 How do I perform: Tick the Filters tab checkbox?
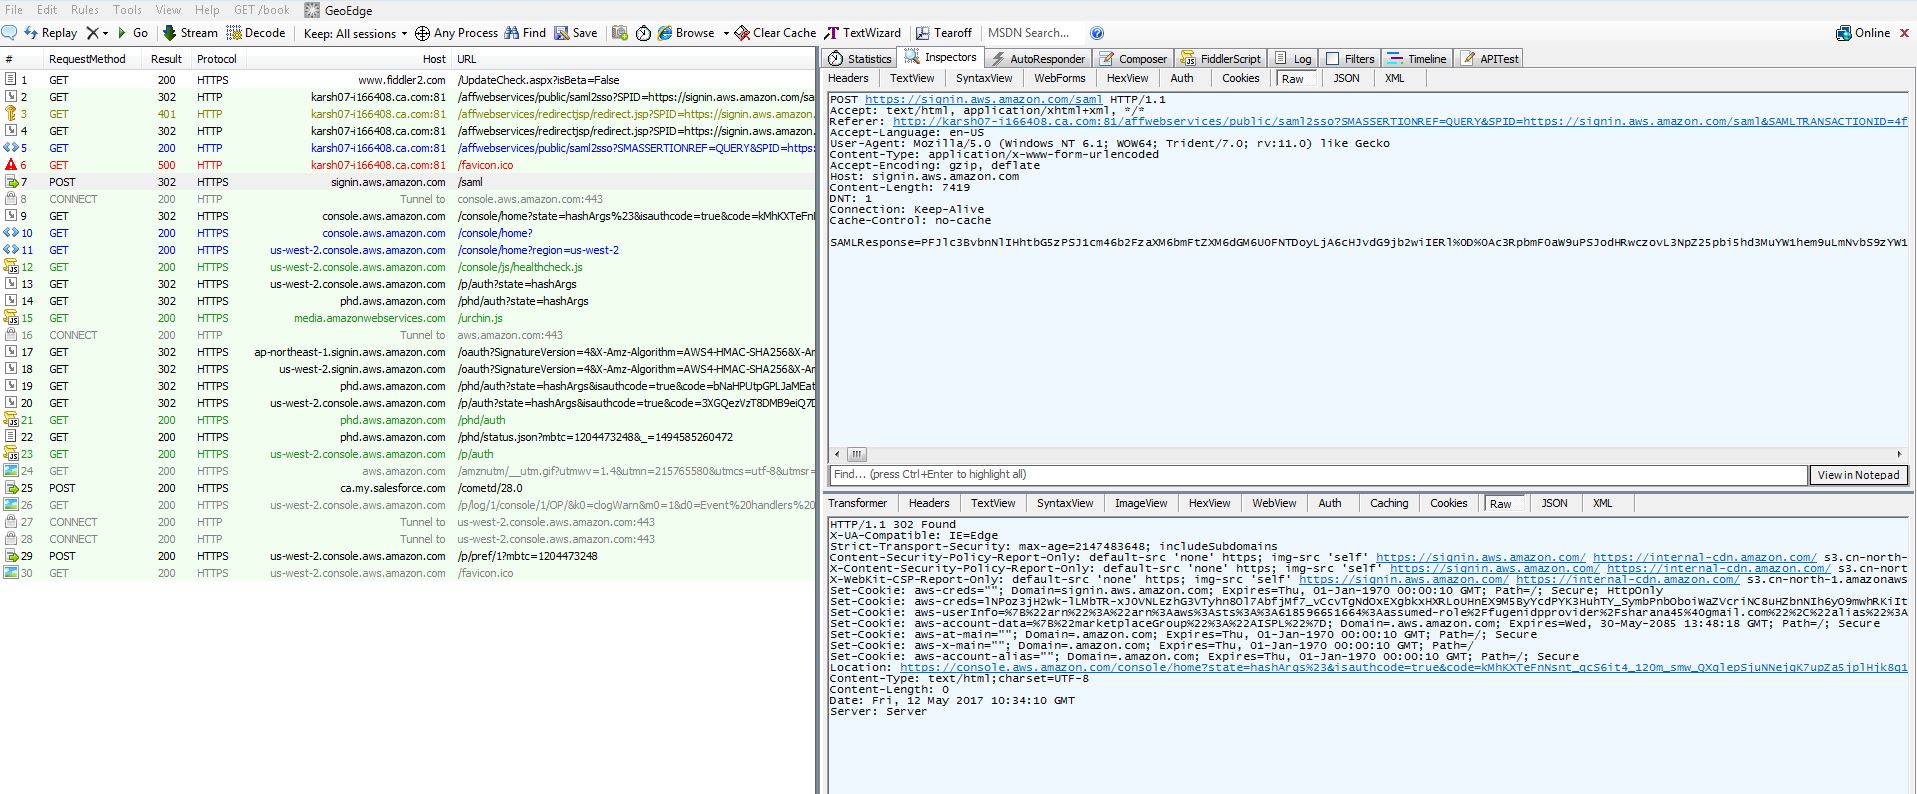(x=1332, y=59)
